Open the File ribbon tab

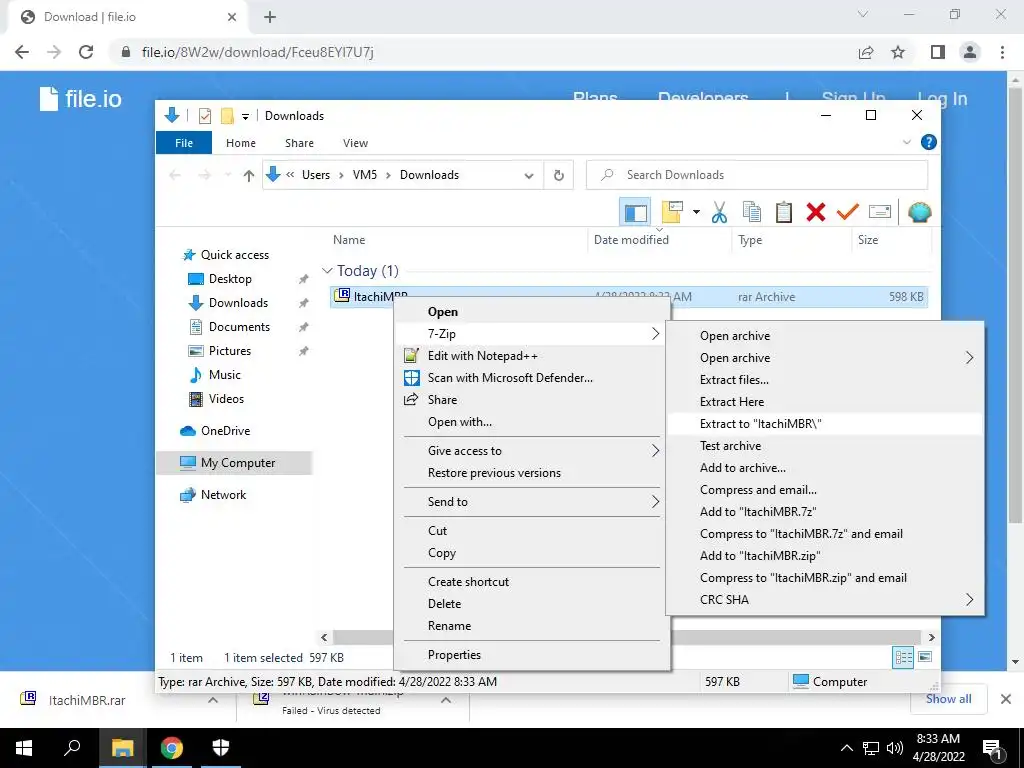tap(184, 143)
